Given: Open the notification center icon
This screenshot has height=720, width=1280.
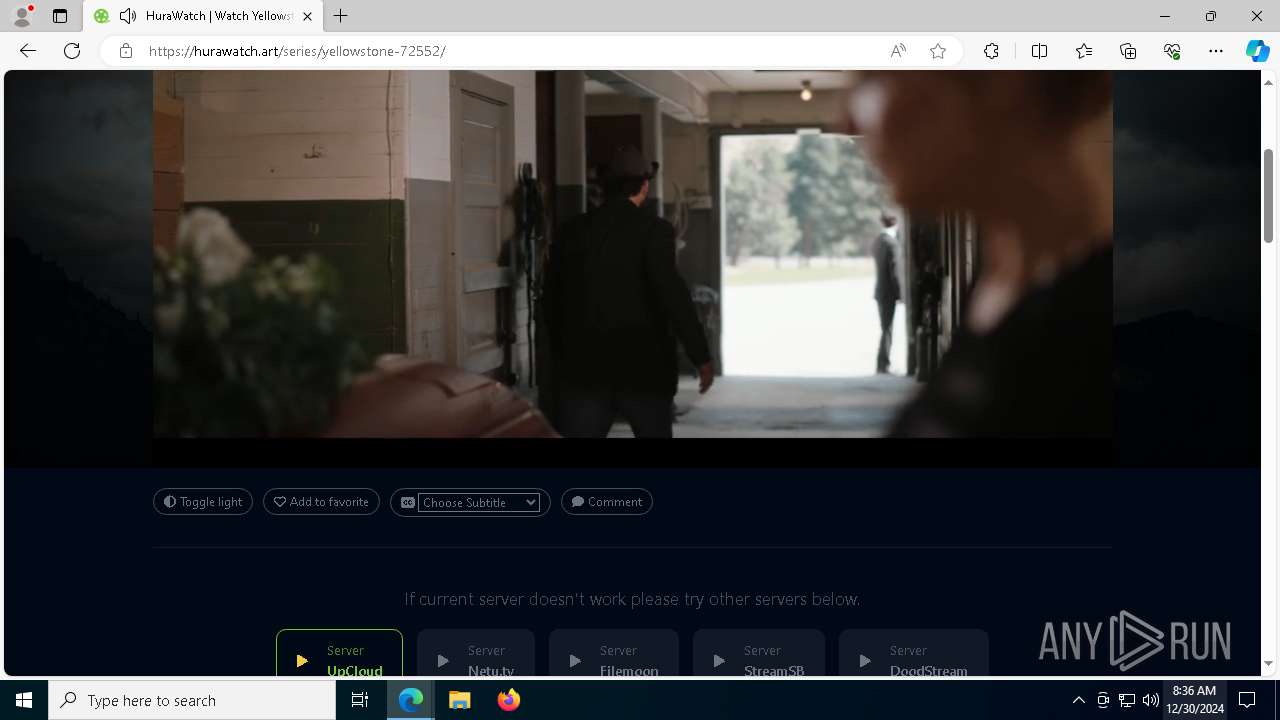Looking at the screenshot, I should (1248, 700).
